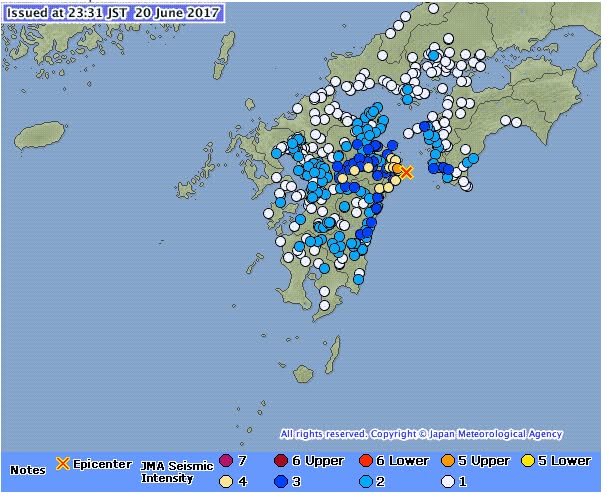The height and width of the screenshot is (499, 609).
Task: Click the Notes label in the legend
Action: [x=28, y=469]
